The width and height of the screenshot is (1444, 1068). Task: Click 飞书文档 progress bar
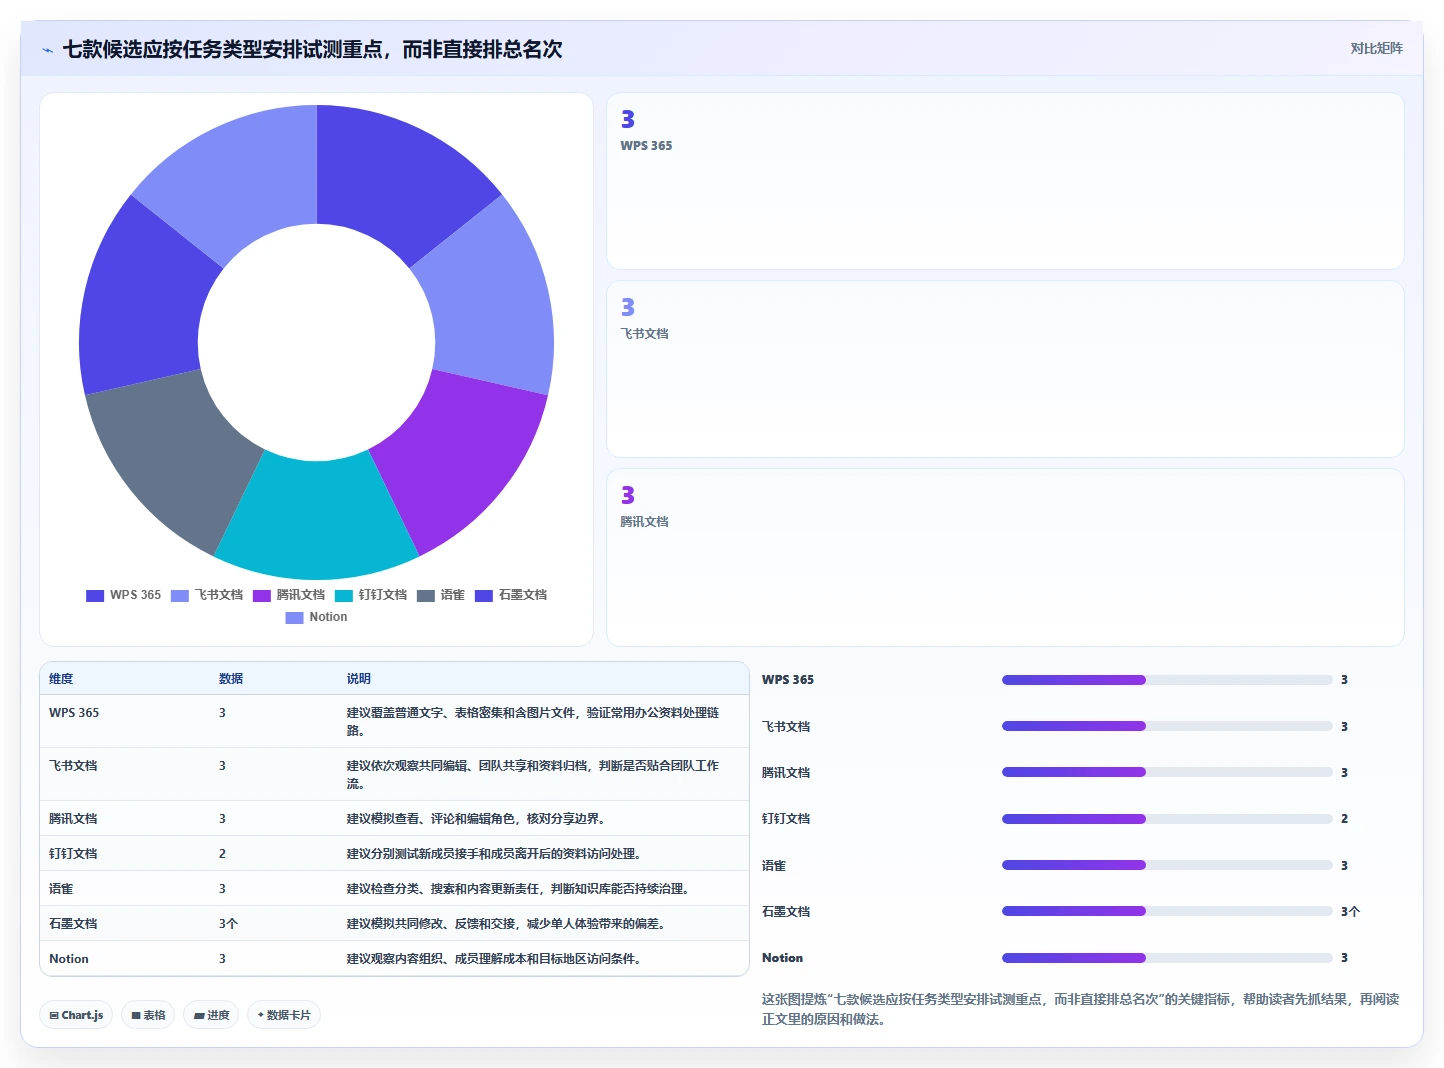click(1167, 727)
